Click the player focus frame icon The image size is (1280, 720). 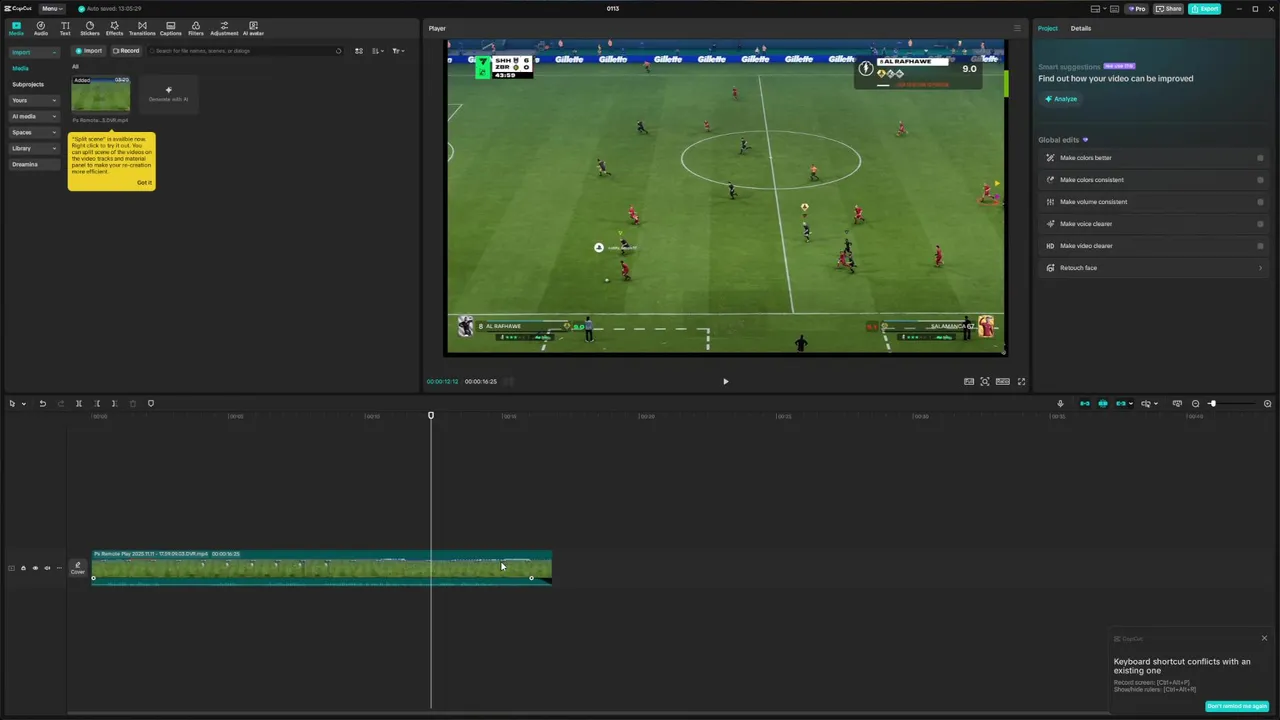(985, 381)
